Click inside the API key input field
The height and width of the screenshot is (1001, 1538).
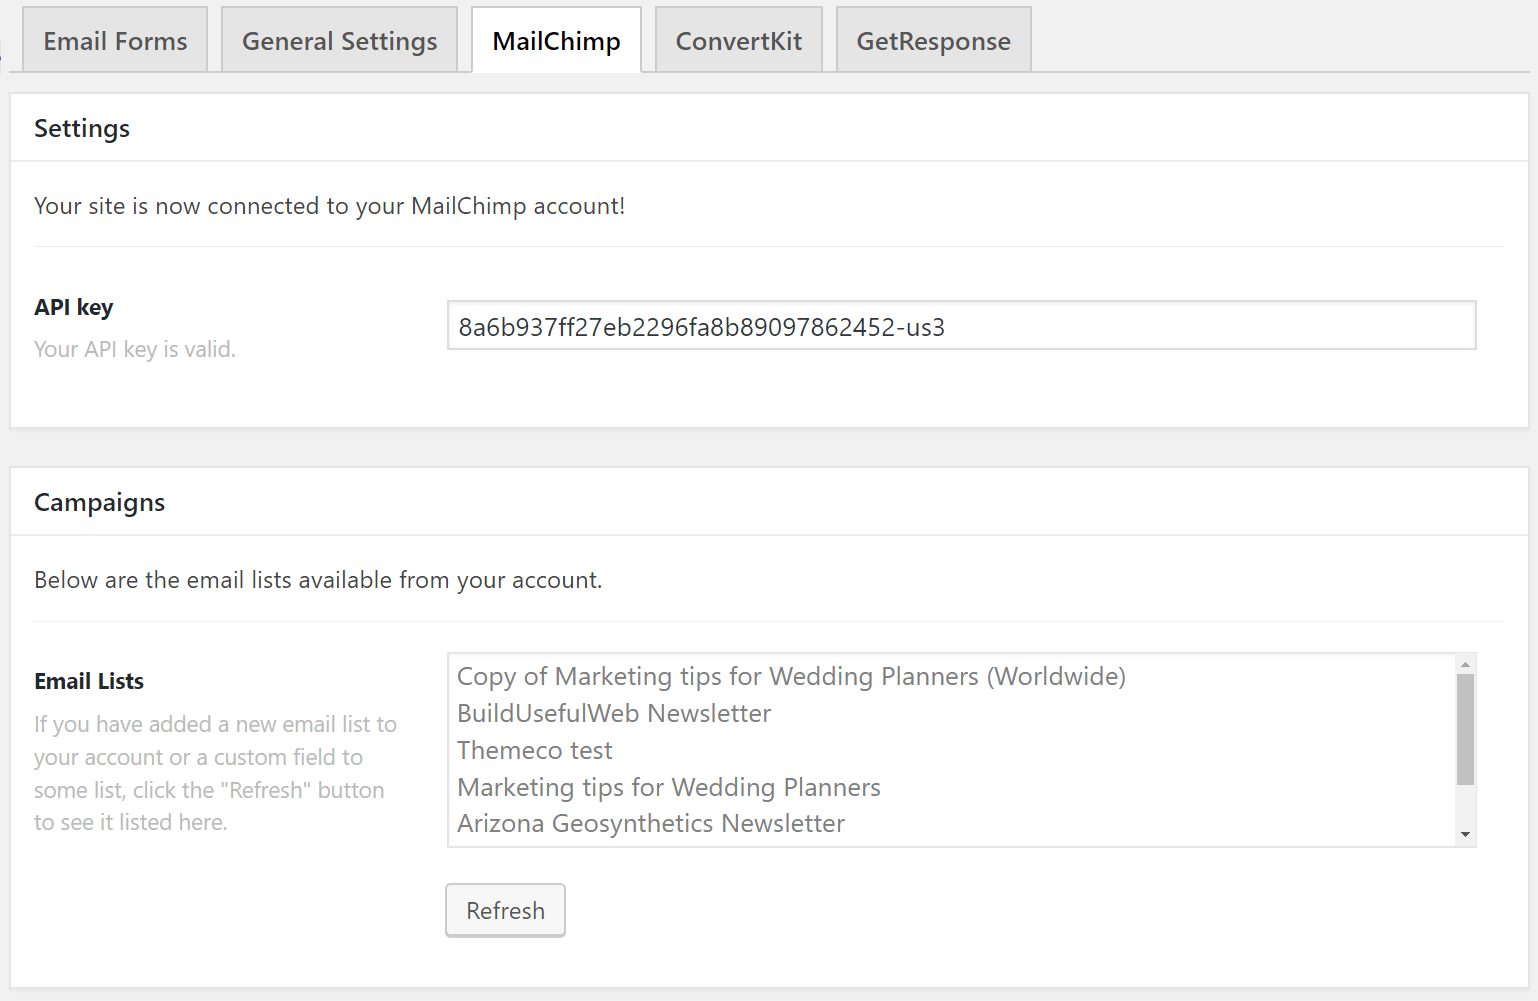[960, 326]
